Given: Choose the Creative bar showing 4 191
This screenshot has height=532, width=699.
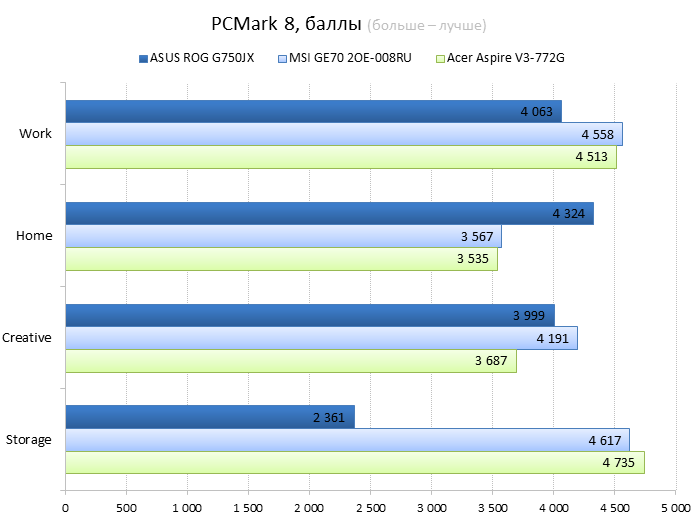Looking at the screenshot, I should coord(321,338).
